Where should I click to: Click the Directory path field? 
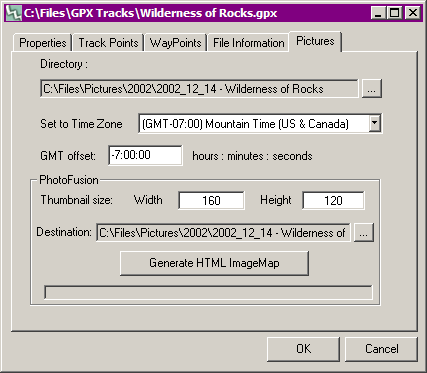tap(199, 89)
